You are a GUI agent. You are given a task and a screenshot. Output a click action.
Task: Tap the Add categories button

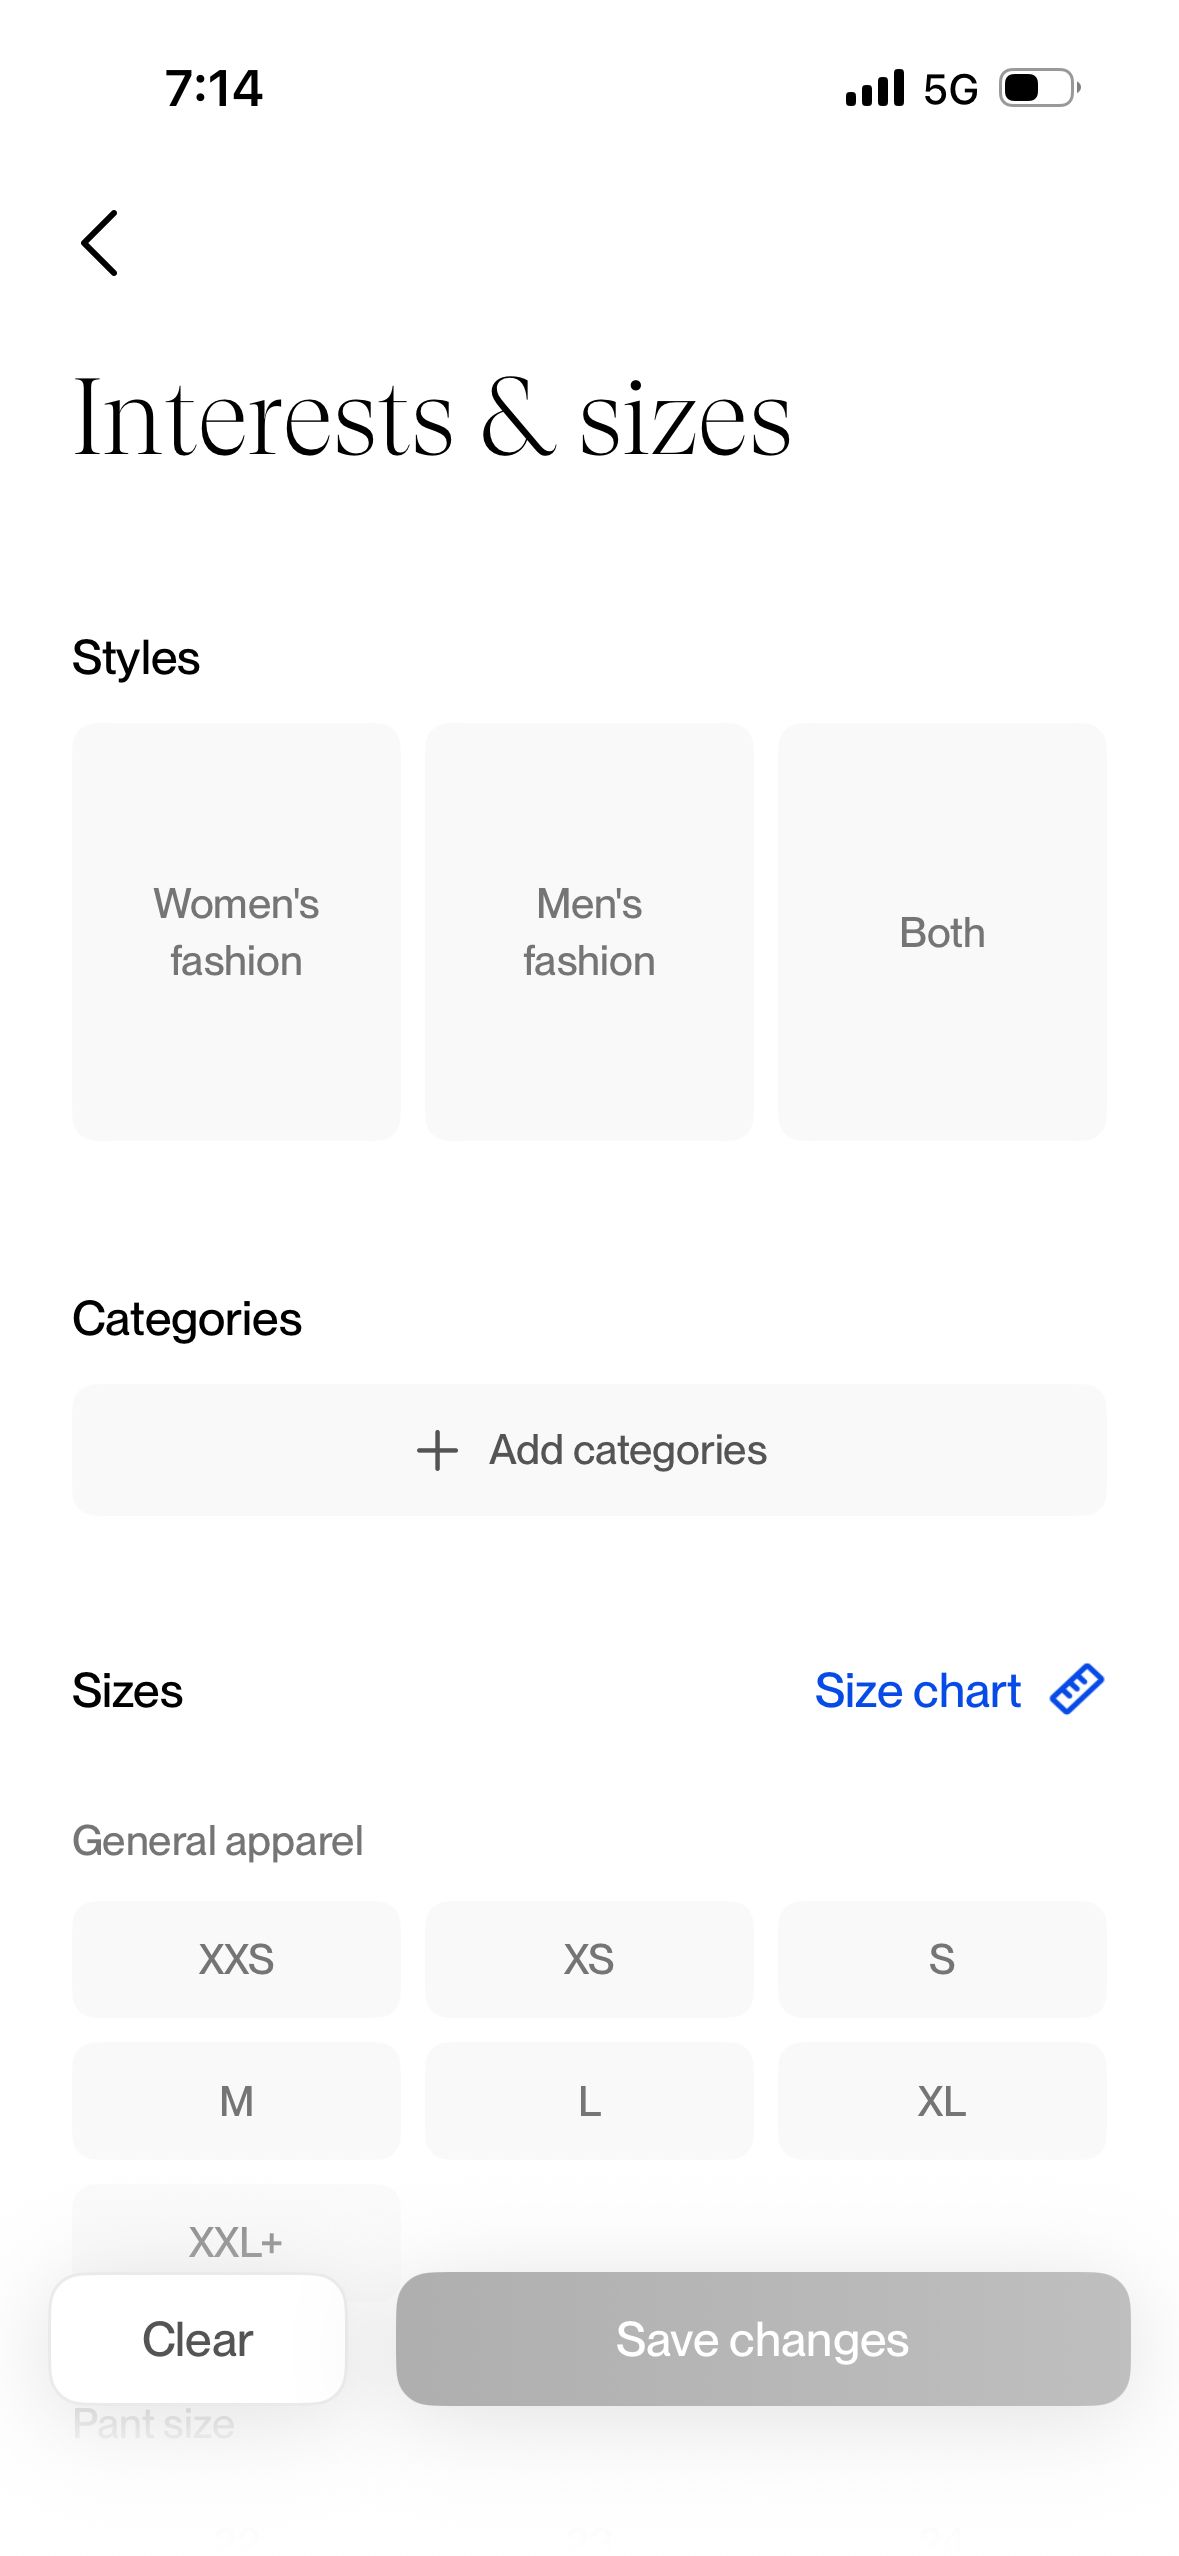(x=589, y=1450)
